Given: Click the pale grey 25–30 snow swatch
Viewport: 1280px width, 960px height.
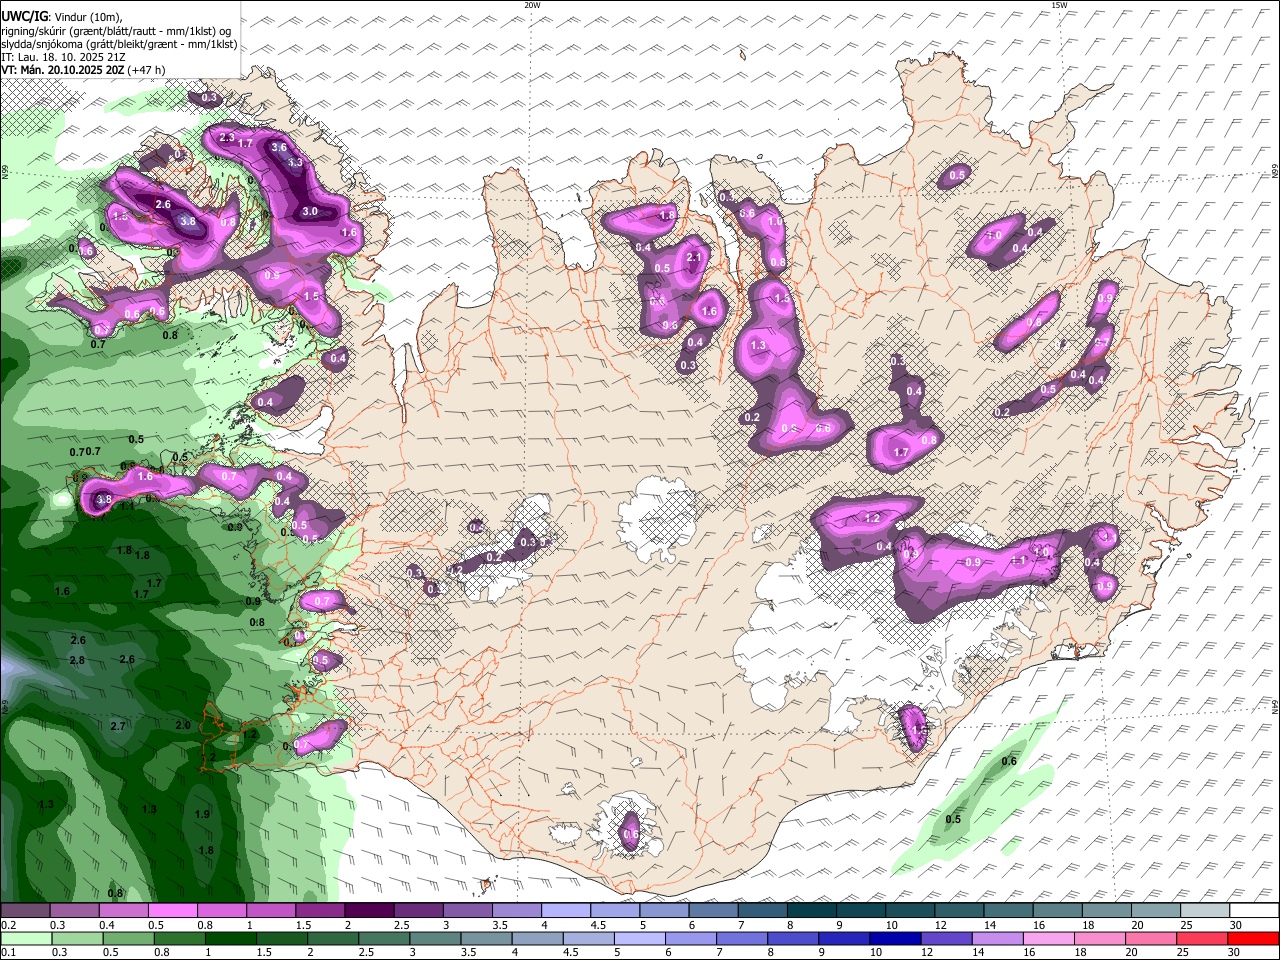Looking at the screenshot, I should tap(1205, 911).
